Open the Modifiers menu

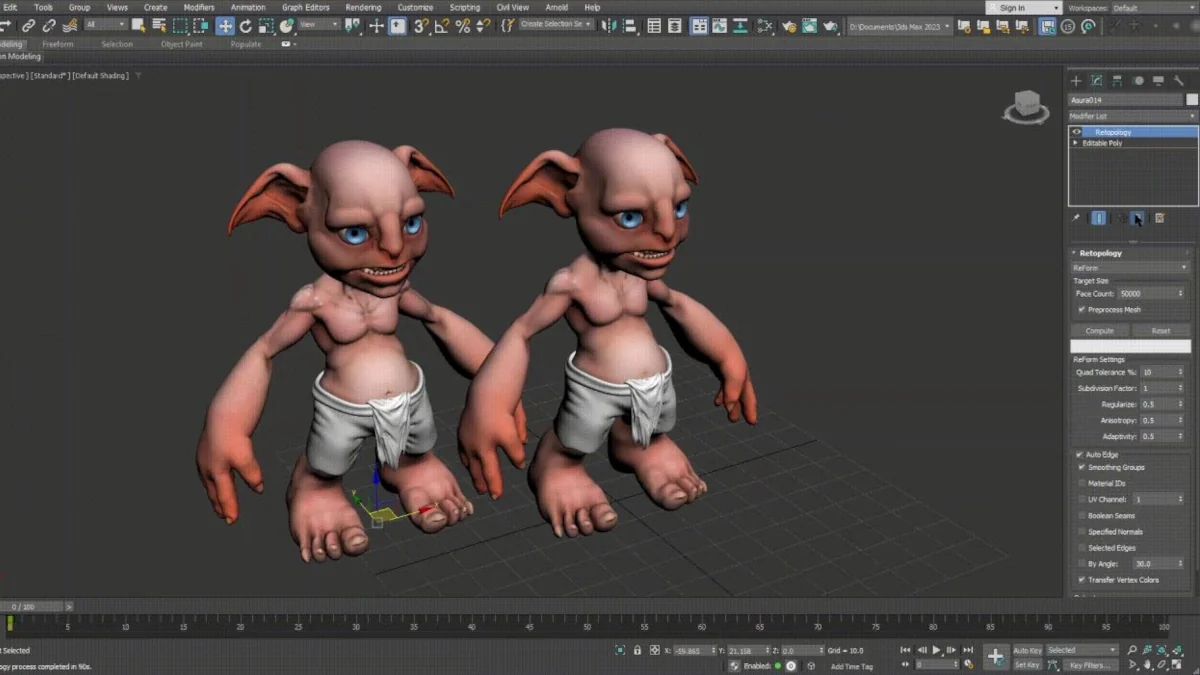pos(199,7)
